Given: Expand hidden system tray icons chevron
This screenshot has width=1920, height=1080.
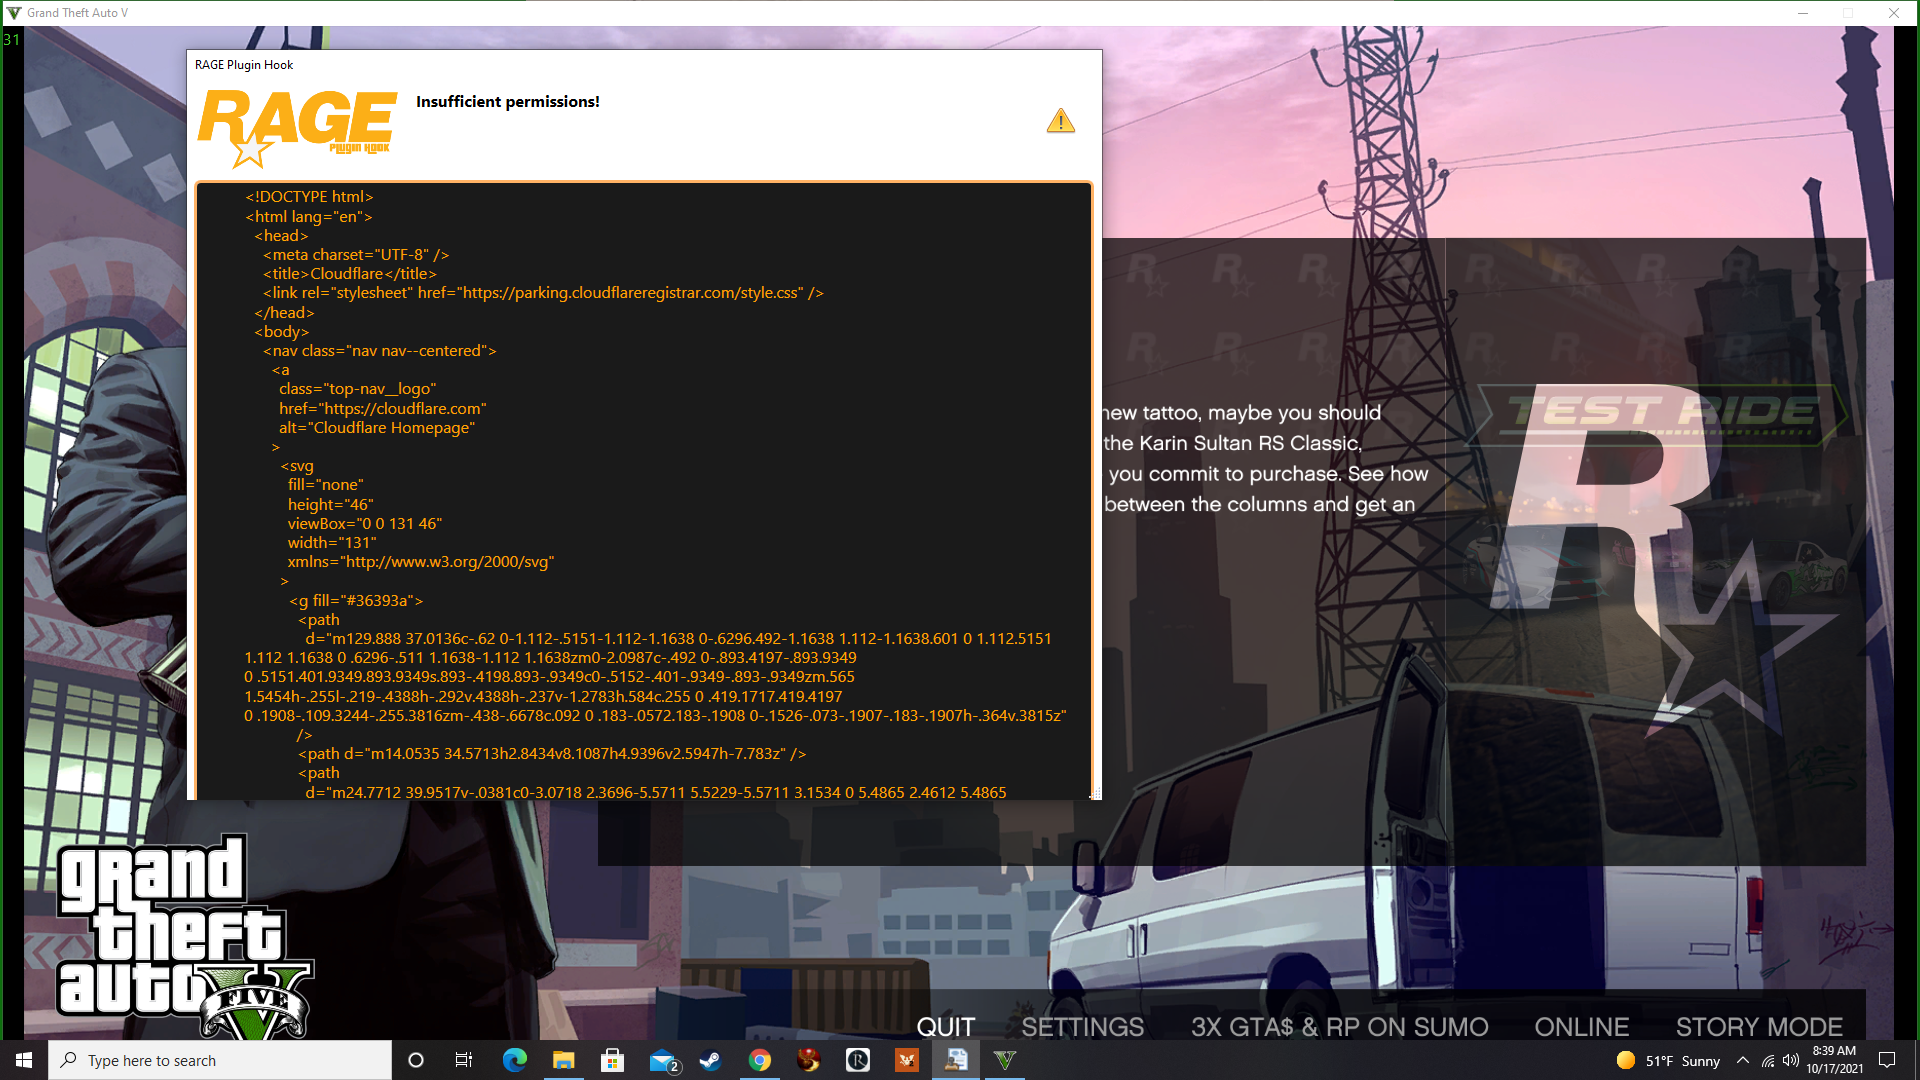Looking at the screenshot, I should pos(1743,1060).
